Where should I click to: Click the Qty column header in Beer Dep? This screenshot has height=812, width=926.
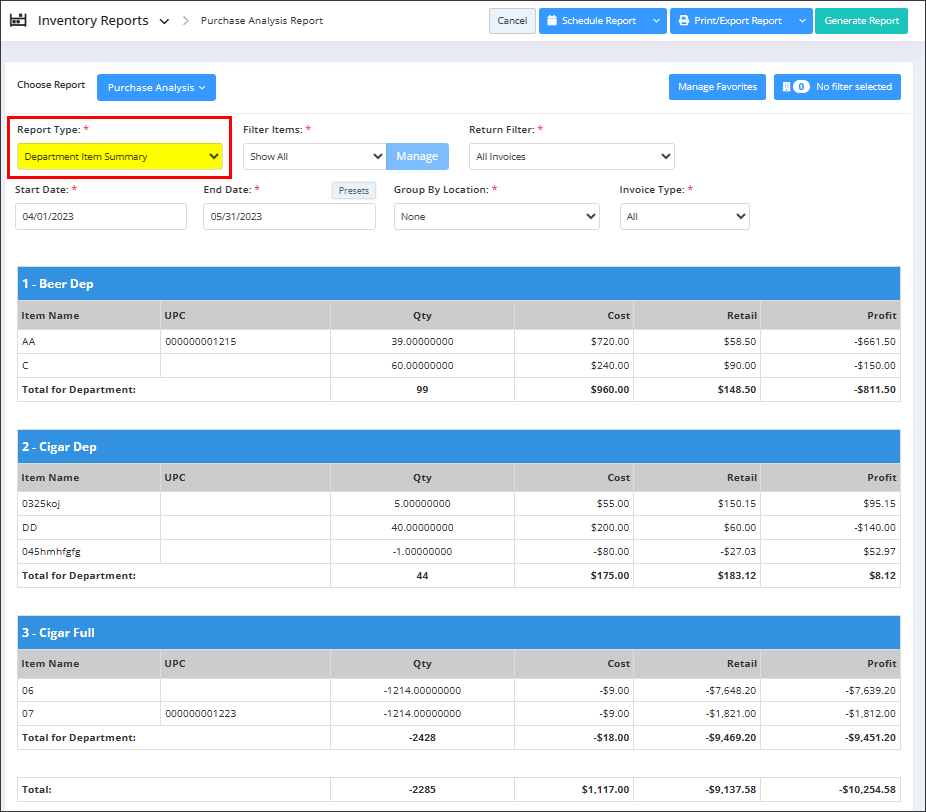422,316
